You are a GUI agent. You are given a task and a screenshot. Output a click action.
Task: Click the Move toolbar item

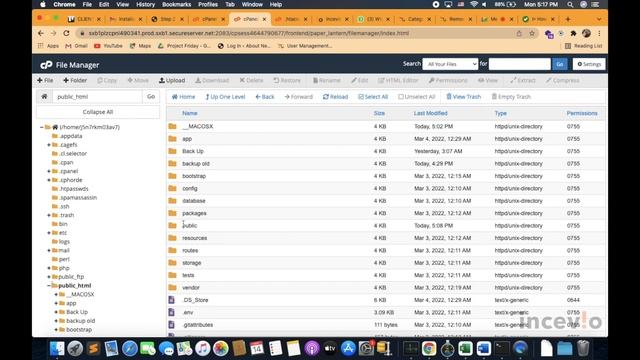point(138,80)
